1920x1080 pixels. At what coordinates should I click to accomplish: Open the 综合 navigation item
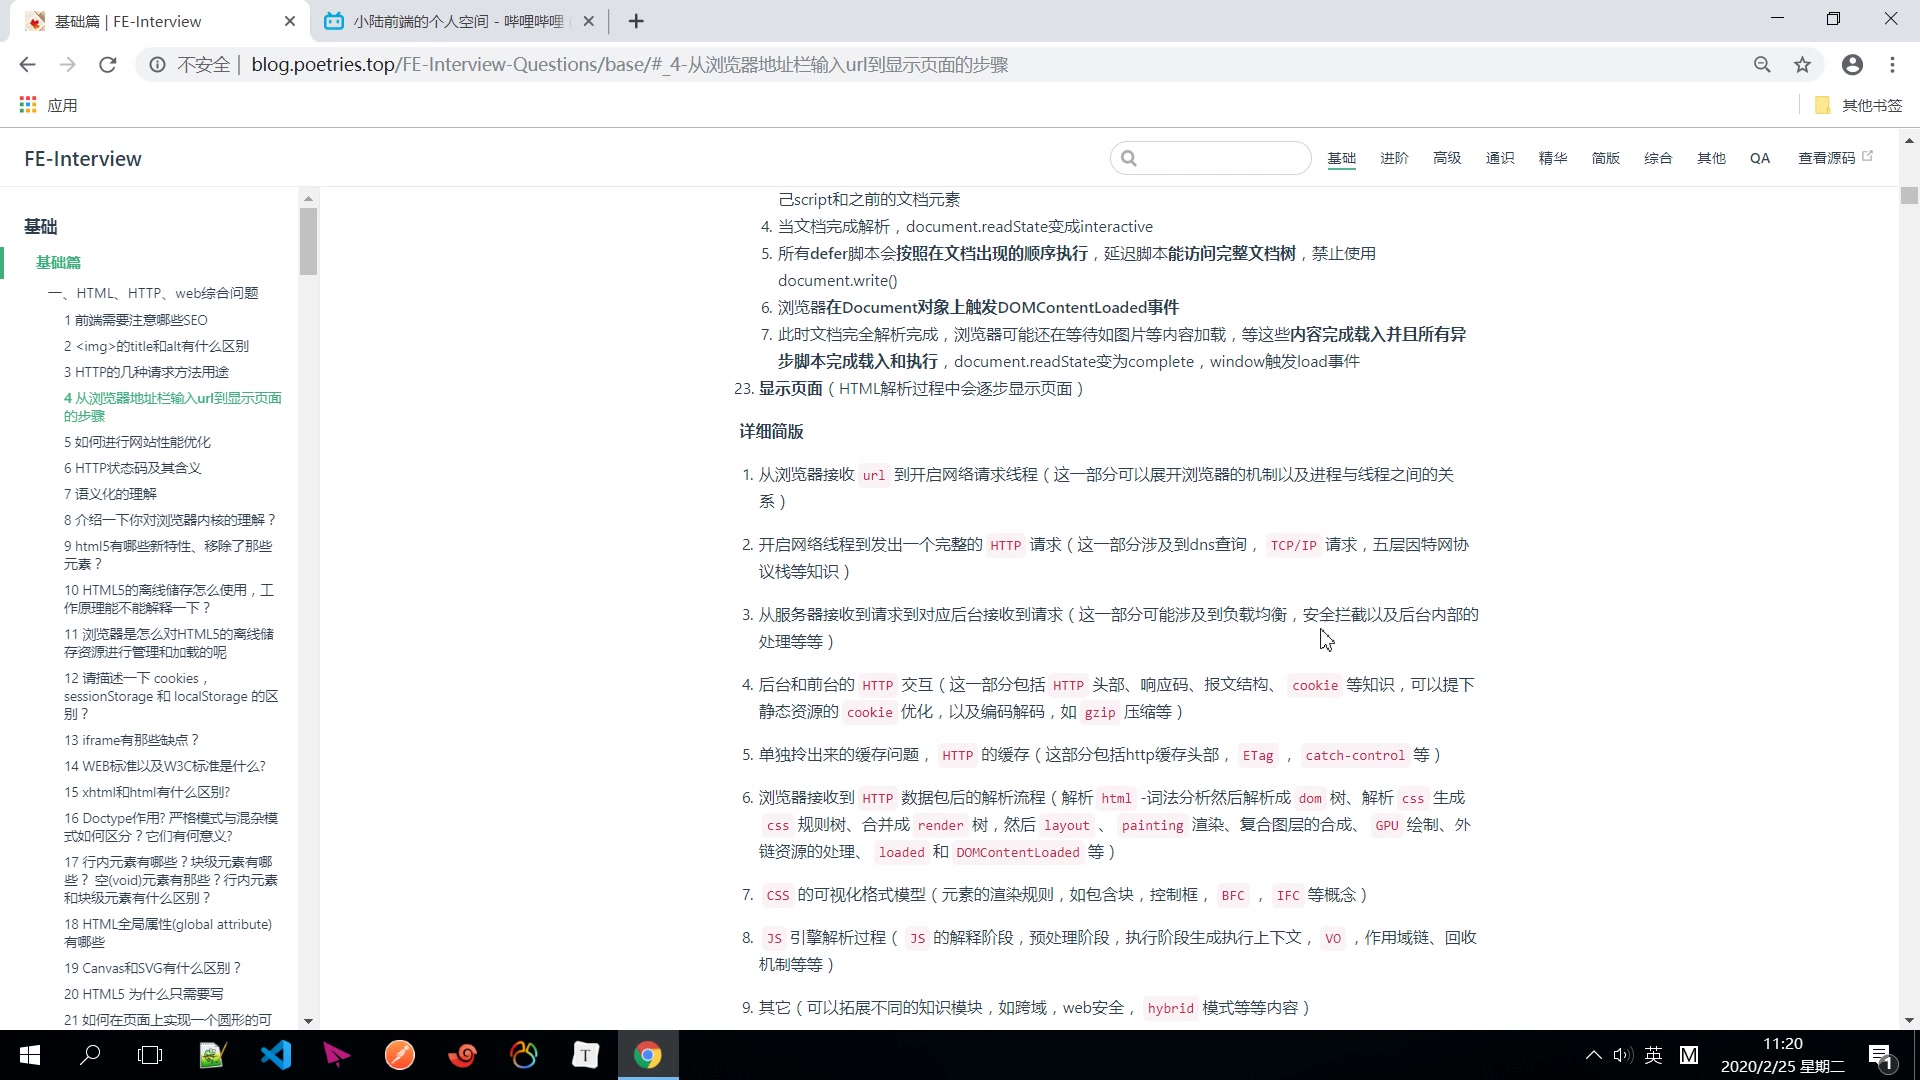pyautogui.click(x=1658, y=158)
